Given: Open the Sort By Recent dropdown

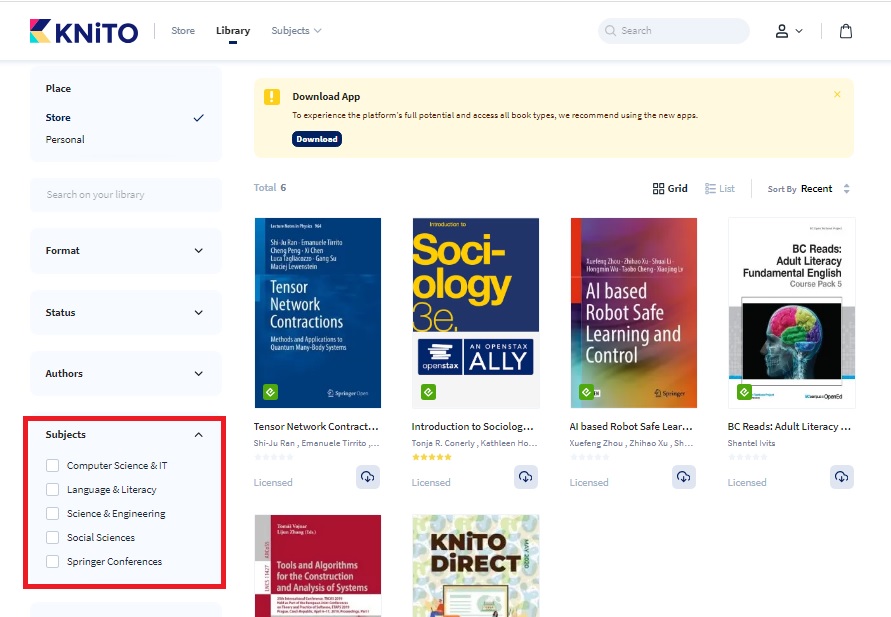Looking at the screenshot, I should click(x=809, y=188).
